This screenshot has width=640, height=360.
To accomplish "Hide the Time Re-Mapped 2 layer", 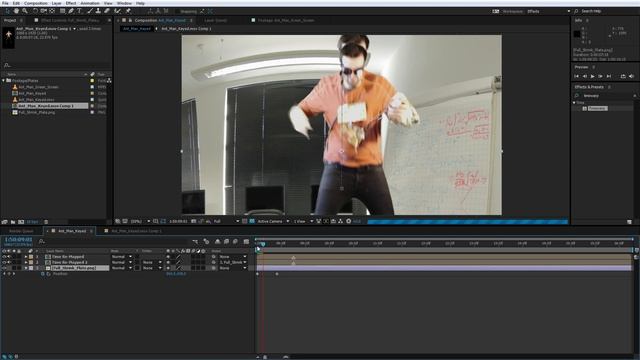I will [4, 262].
